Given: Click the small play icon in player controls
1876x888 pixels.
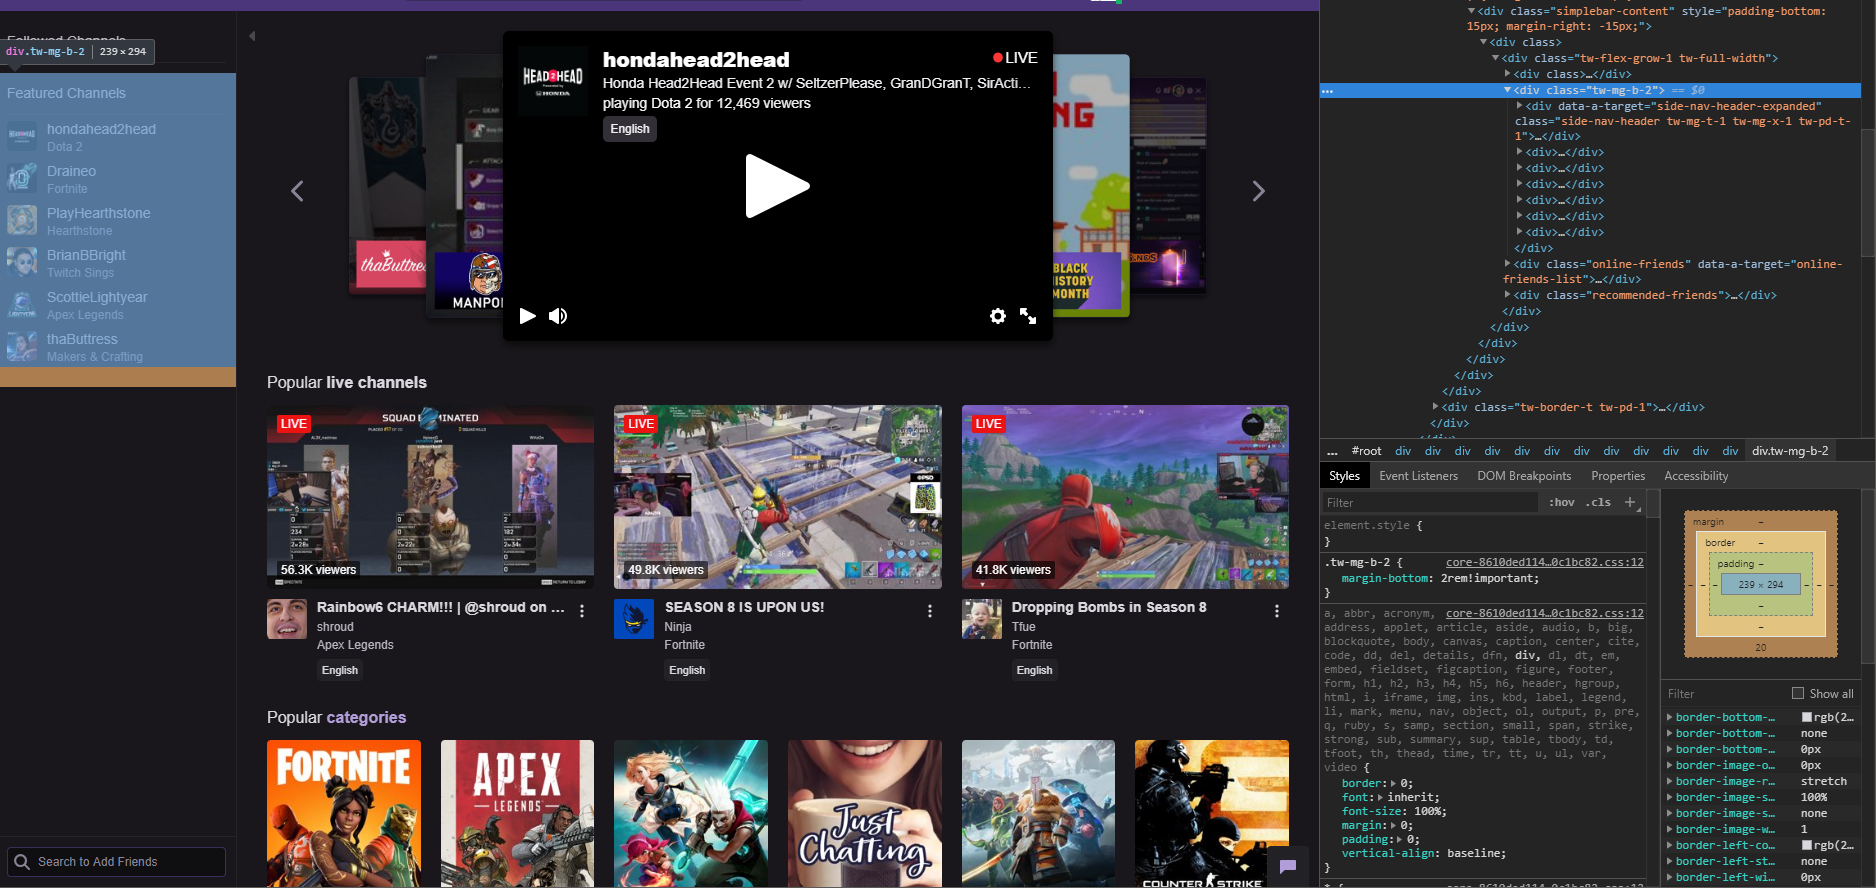Looking at the screenshot, I should [528, 316].
